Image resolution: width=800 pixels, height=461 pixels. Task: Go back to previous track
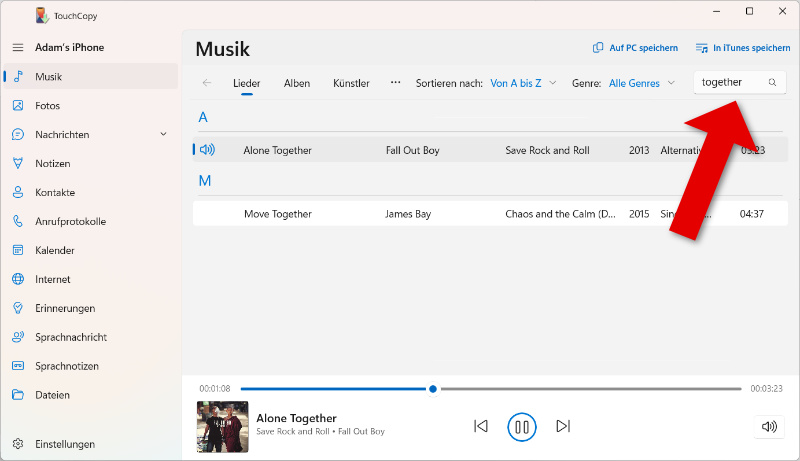click(480, 426)
